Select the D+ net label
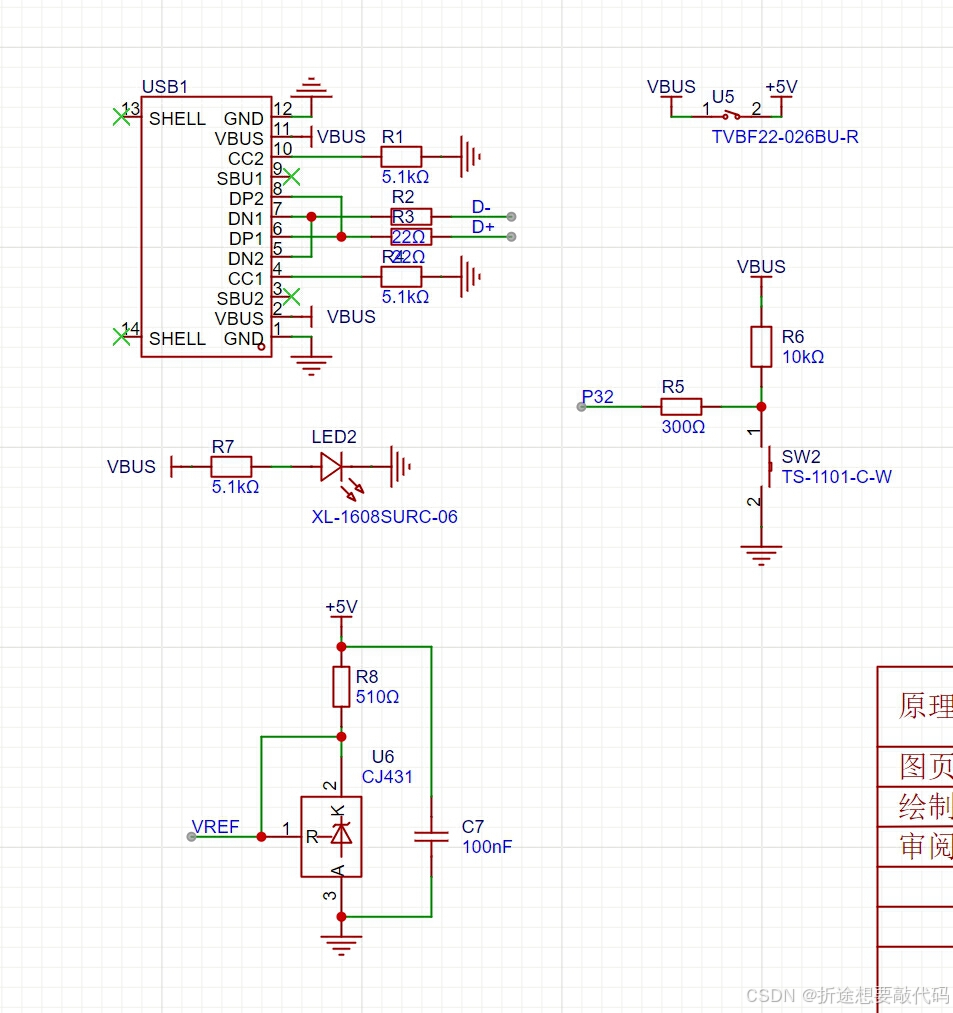The image size is (953, 1013). [x=483, y=227]
